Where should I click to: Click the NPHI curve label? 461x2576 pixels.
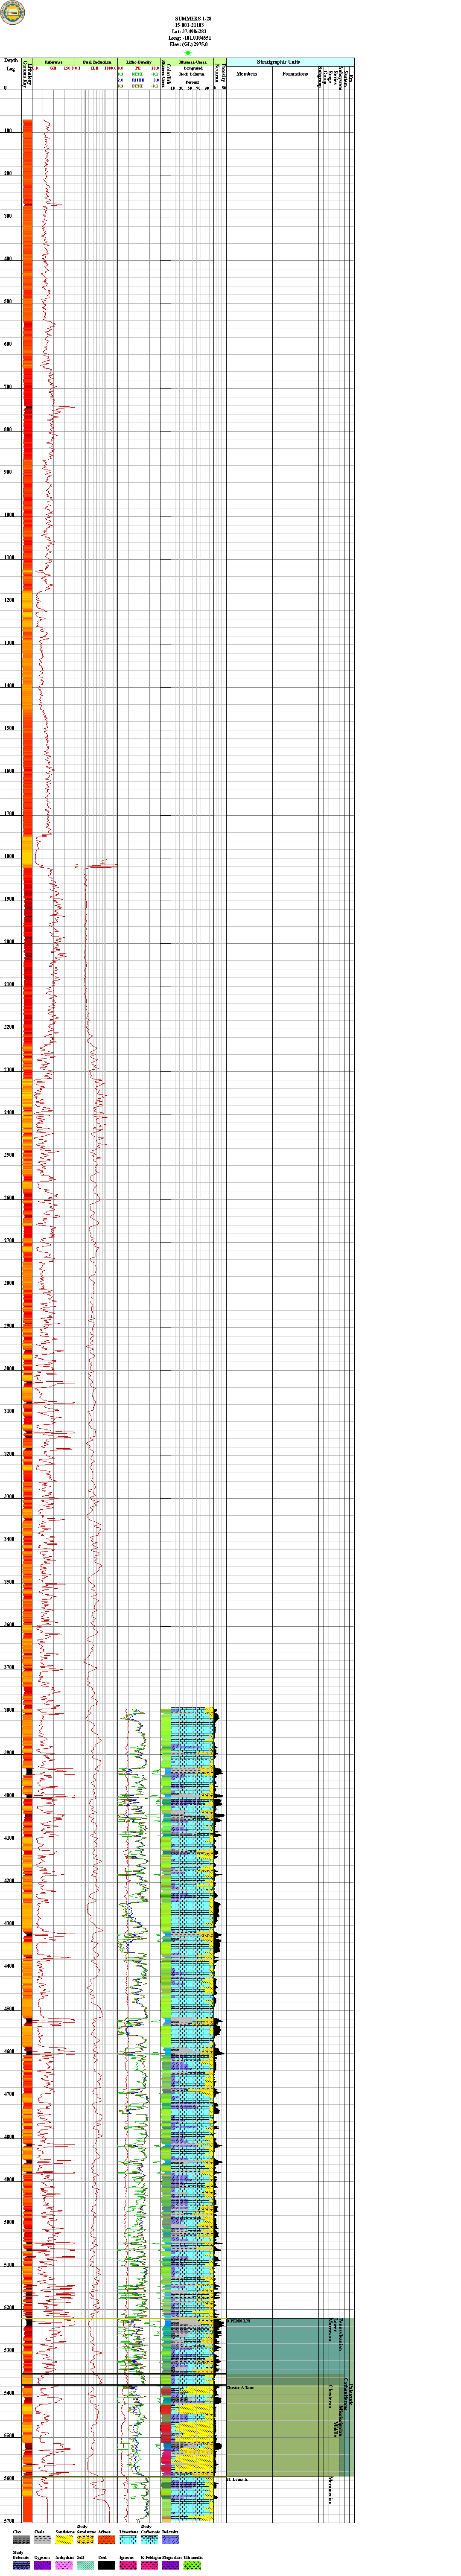[x=138, y=74]
